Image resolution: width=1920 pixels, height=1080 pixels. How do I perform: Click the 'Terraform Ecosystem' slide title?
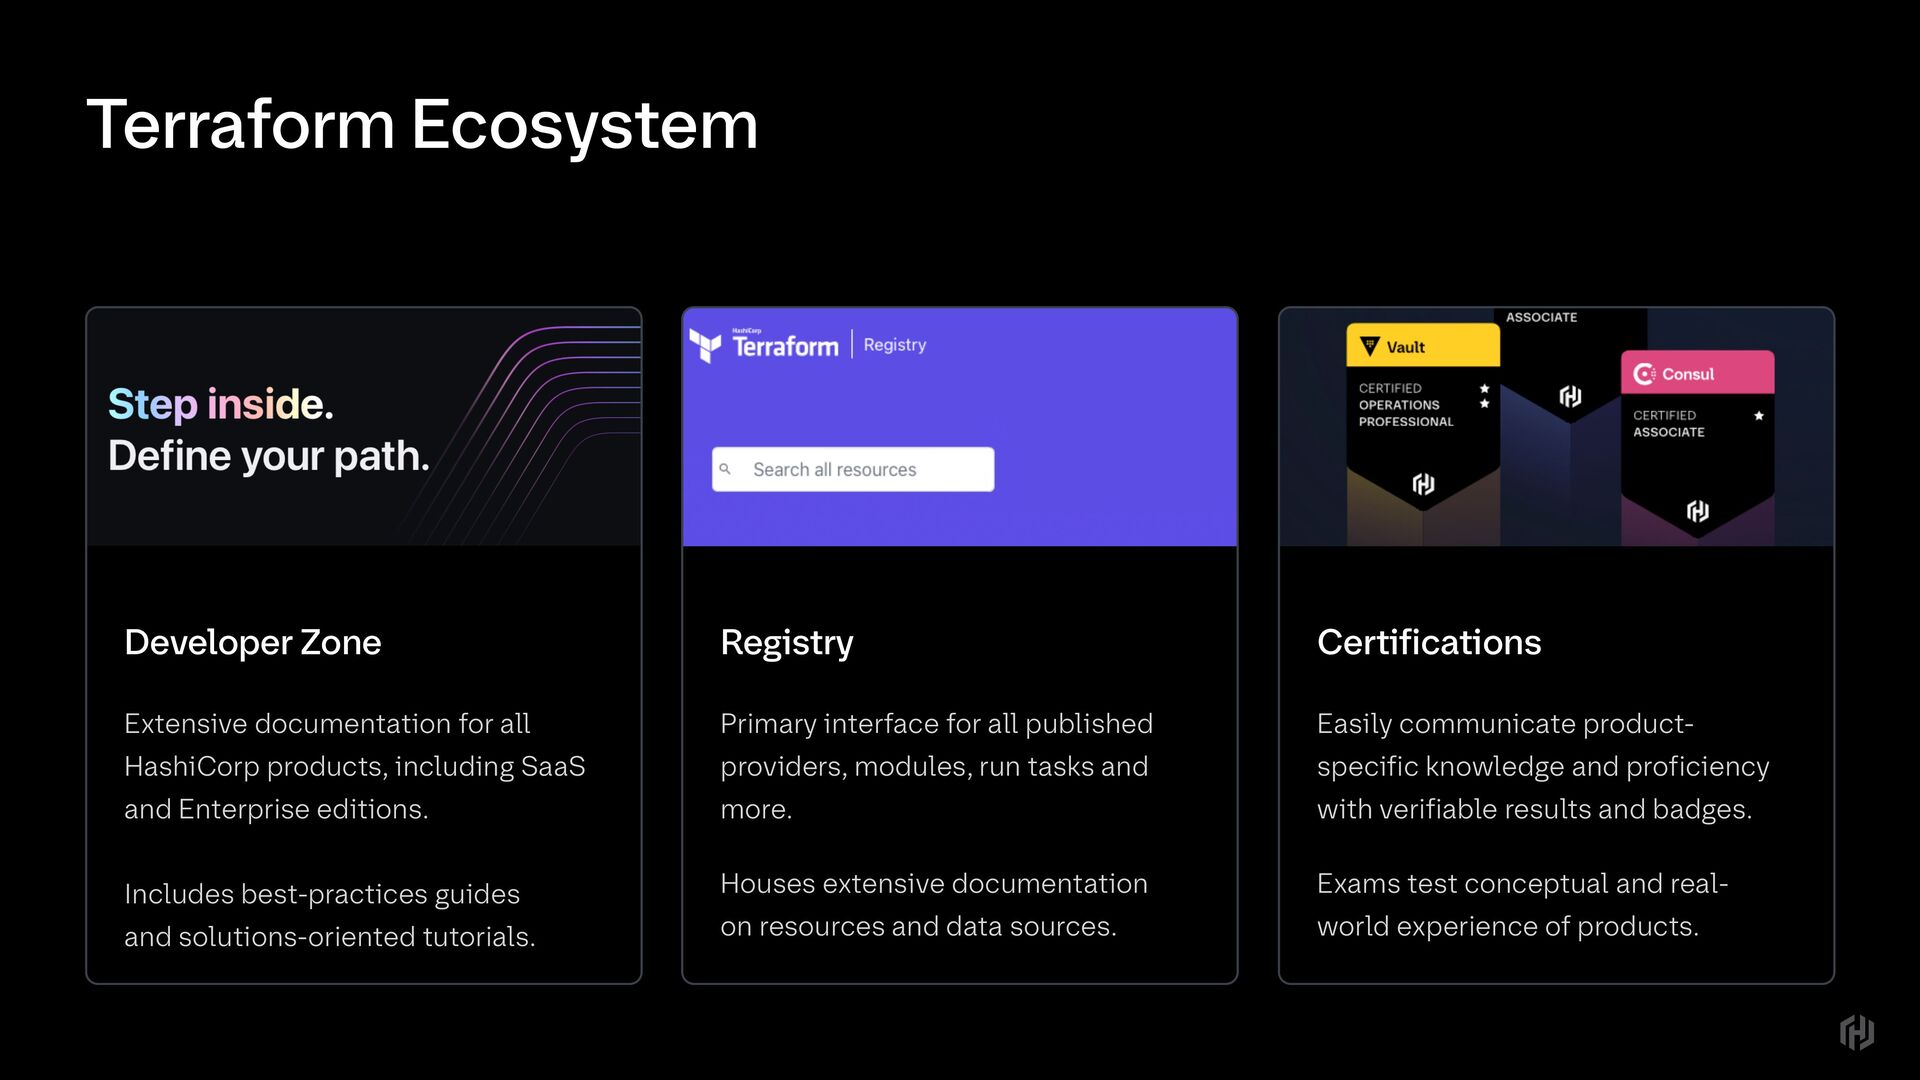422,125
